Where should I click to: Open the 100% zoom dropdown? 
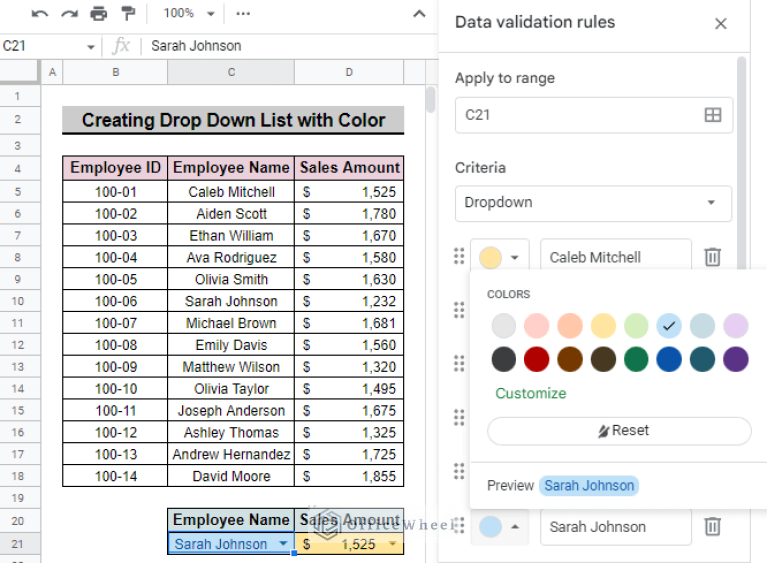tap(190, 13)
